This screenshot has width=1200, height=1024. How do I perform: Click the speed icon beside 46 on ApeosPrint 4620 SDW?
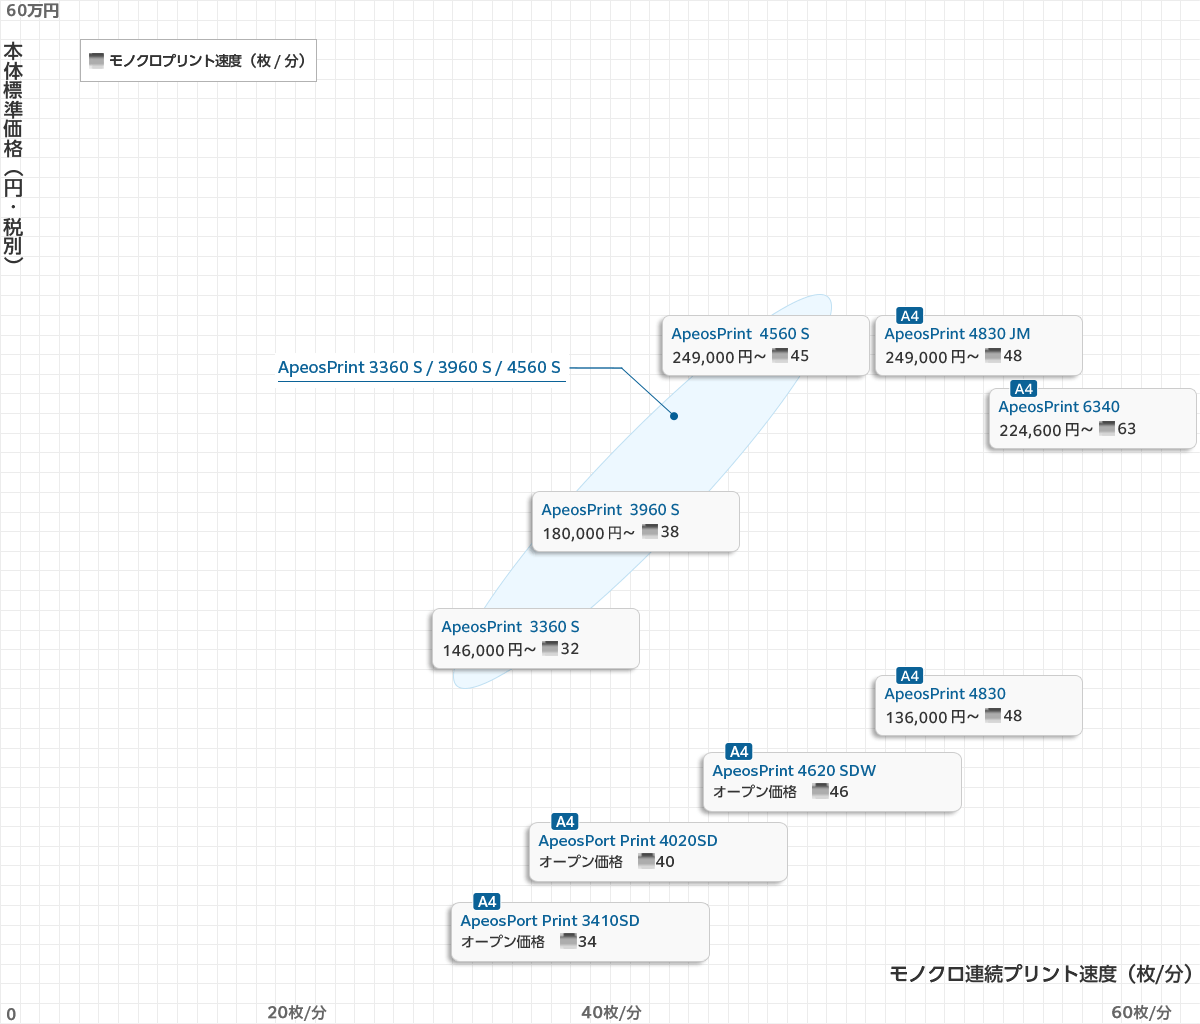821,791
